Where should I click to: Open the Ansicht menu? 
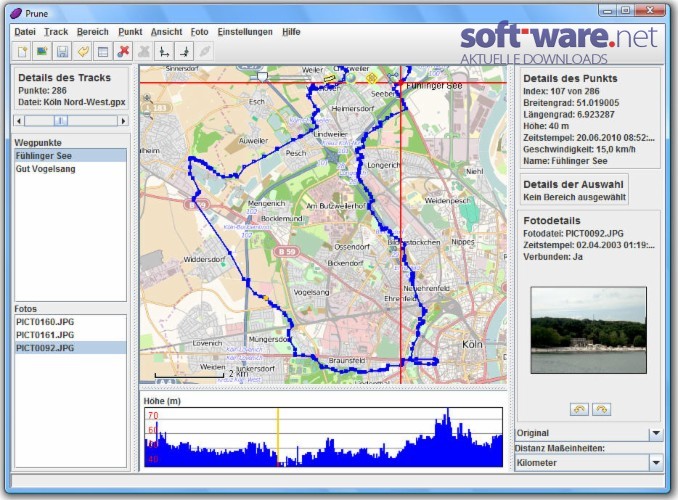click(166, 32)
